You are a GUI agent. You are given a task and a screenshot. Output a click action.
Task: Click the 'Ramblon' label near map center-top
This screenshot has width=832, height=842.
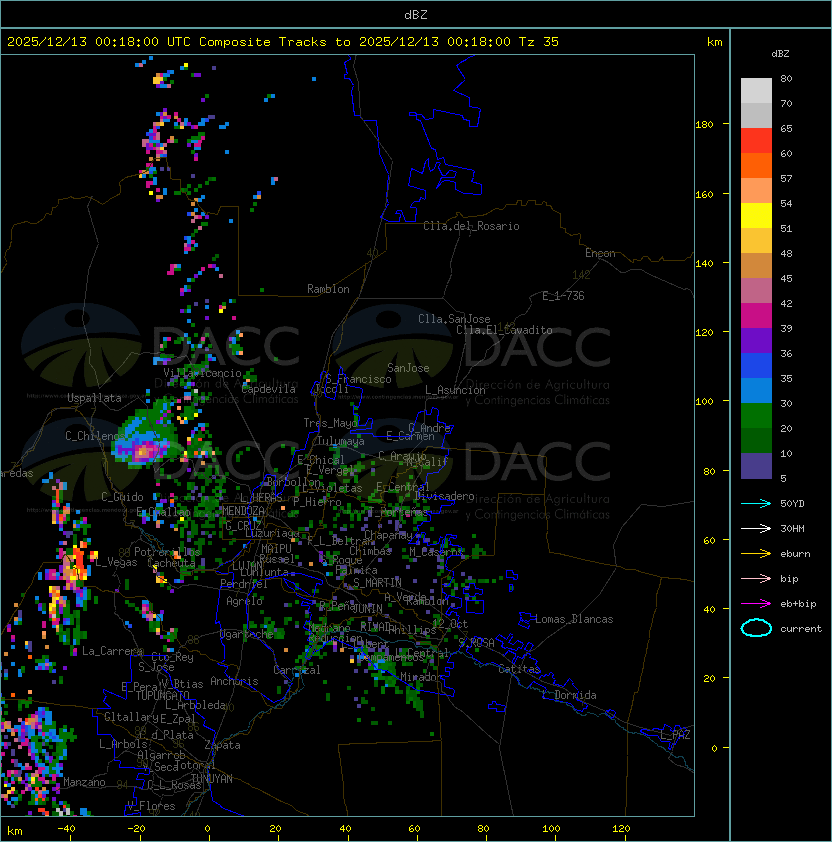[328, 289]
